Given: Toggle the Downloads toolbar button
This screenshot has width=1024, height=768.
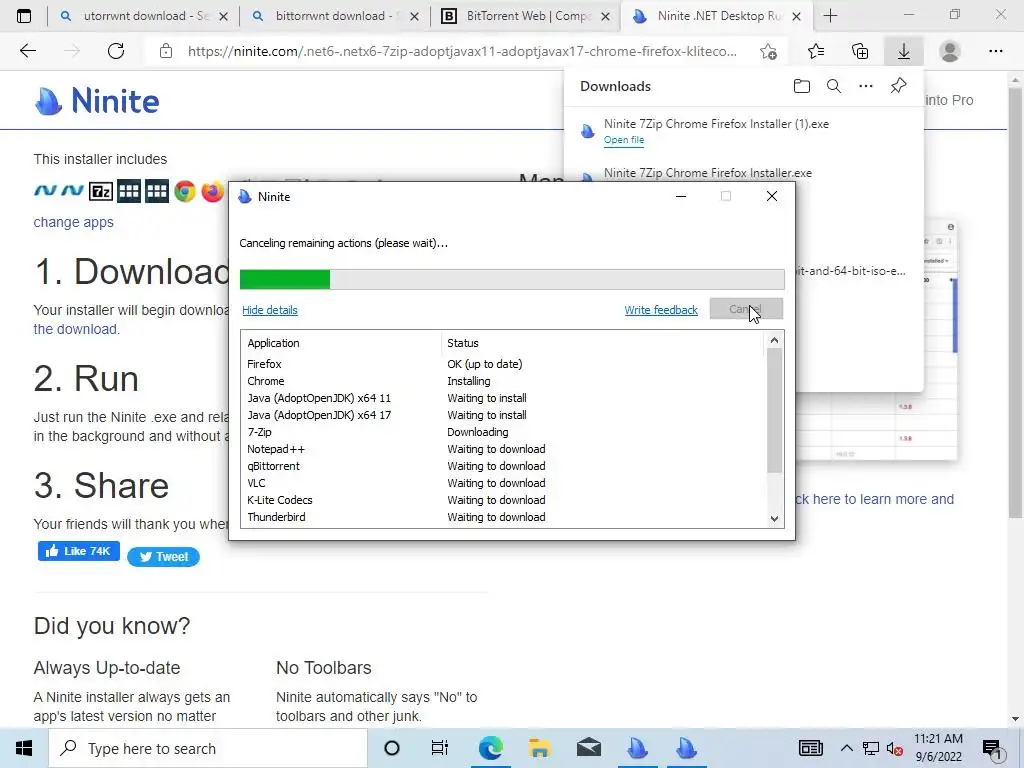Looking at the screenshot, I should click(x=904, y=51).
